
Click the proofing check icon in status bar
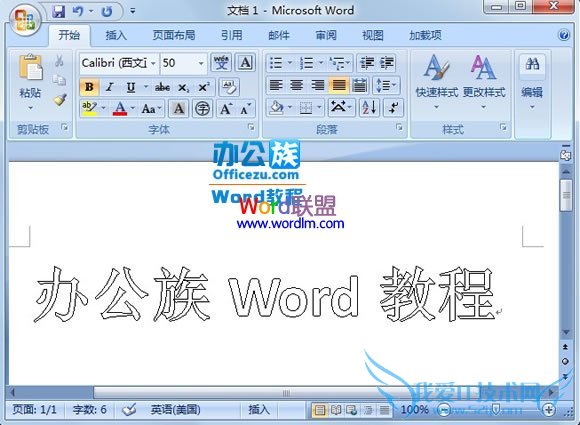tap(129, 409)
